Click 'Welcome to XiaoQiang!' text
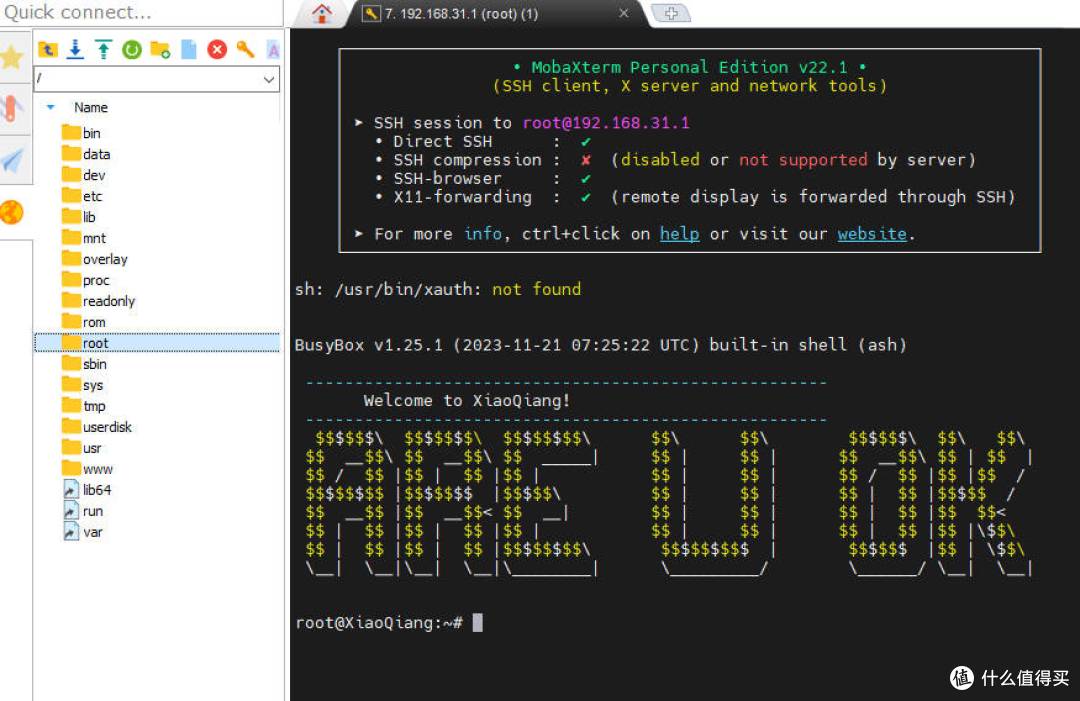 pyautogui.click(x=467, y=401)
